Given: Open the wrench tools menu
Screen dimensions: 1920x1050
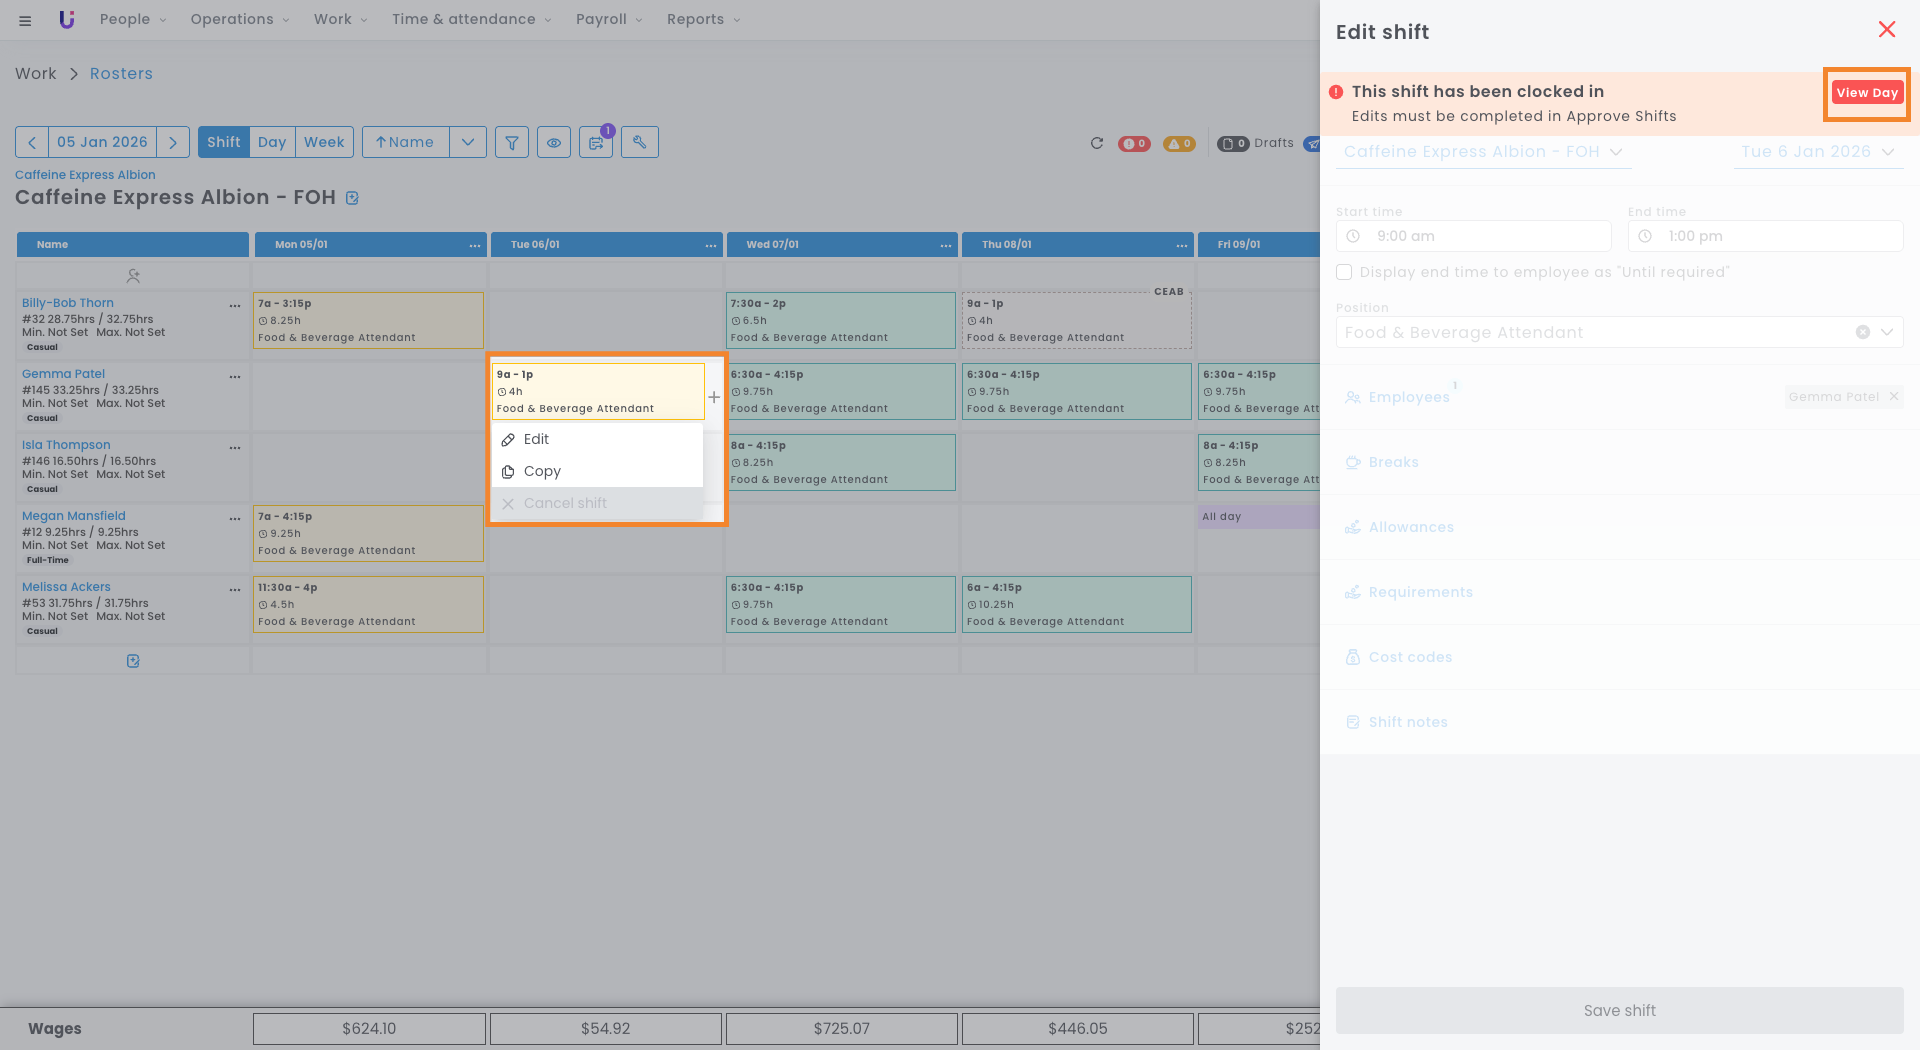Looking at the screenshot, I should tap(640, 142).
